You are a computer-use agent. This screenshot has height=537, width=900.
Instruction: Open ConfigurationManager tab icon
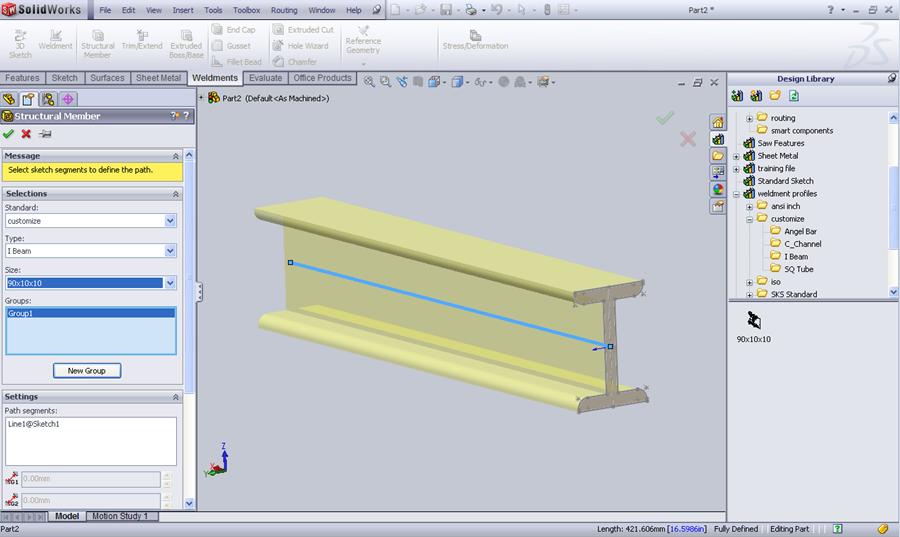[x=48, y=99]
